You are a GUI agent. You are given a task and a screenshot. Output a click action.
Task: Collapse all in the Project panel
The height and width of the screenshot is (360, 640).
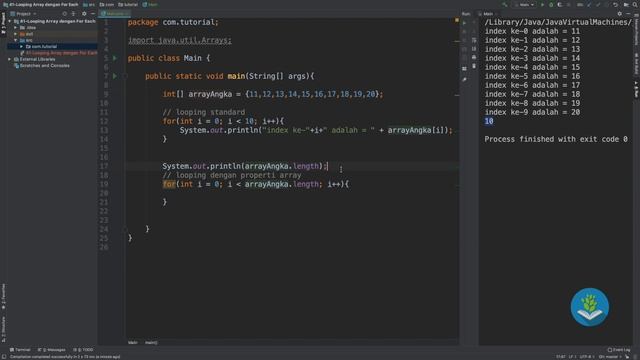[73, 13]
